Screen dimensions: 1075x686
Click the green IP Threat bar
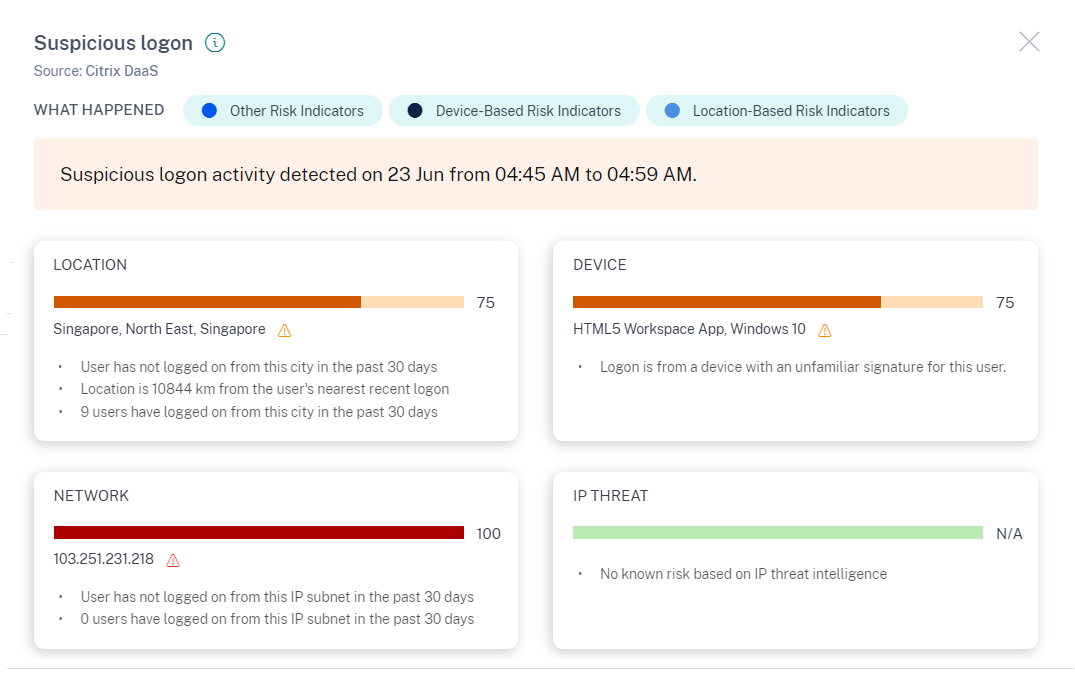(x=777, y=533)
